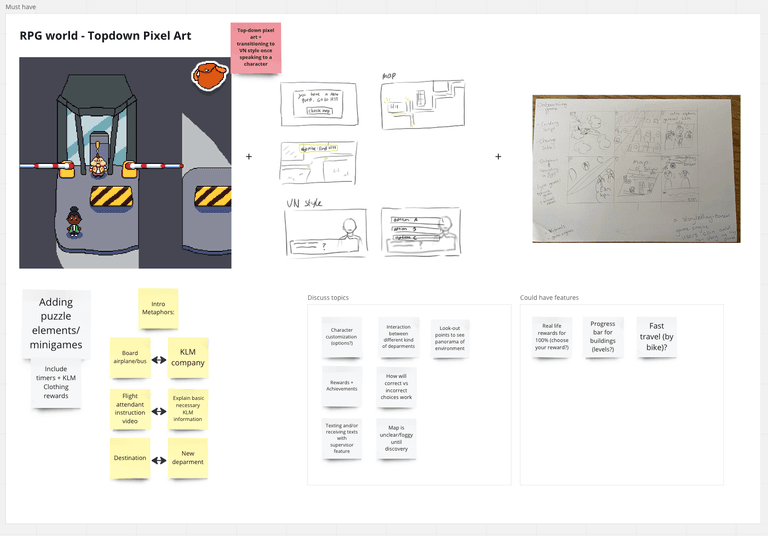Select 'How will correct vs incorrect choices work' note

396,387
